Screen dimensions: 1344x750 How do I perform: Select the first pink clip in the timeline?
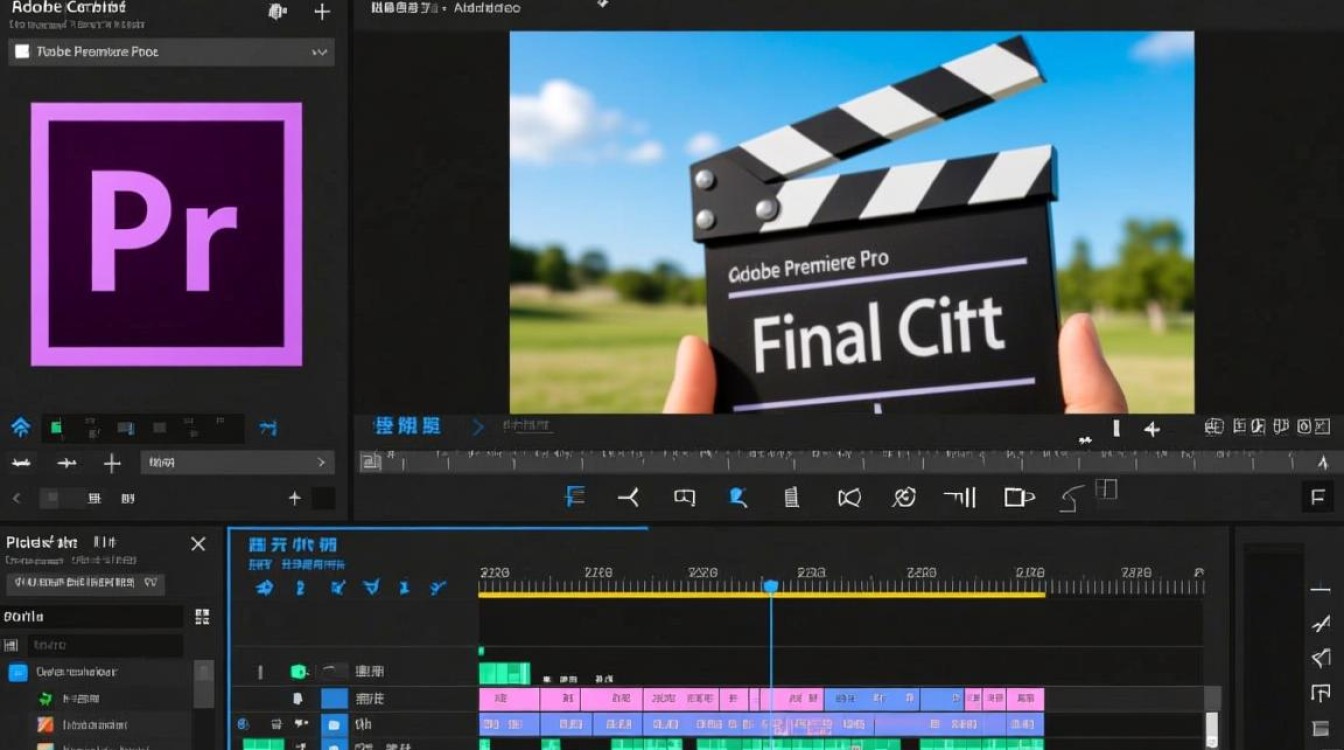(509, 698)
